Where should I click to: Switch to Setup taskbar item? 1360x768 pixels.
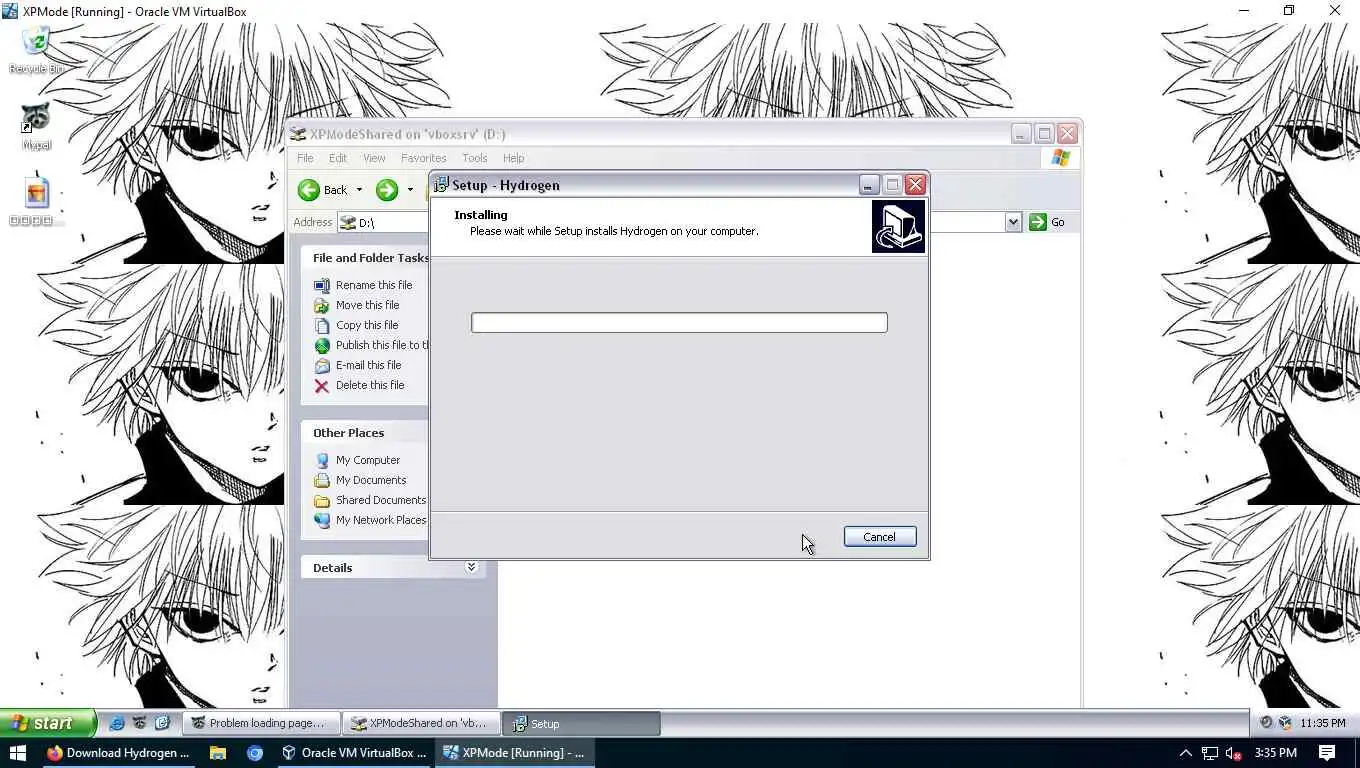pos(582,723)
